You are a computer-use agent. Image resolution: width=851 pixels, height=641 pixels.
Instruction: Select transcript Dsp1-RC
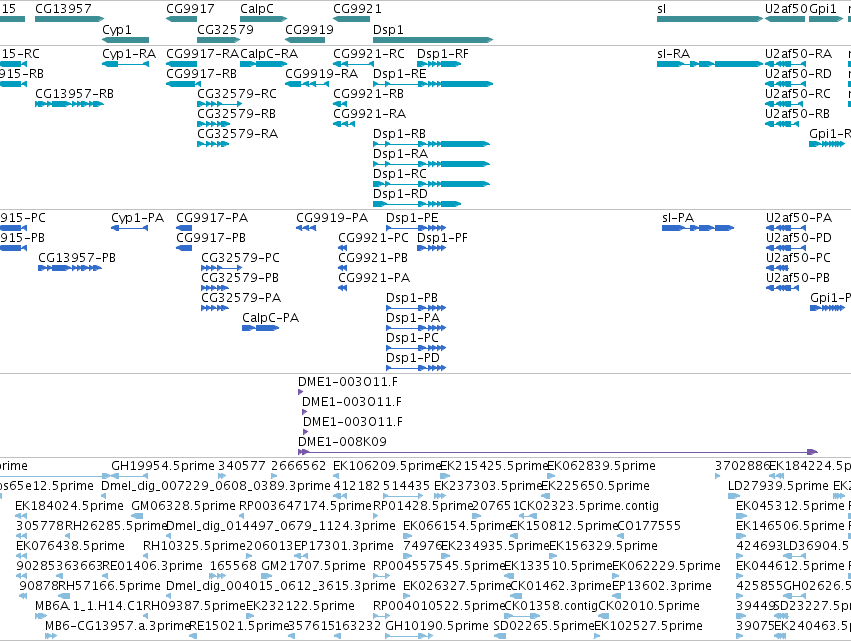pos(399,174)
